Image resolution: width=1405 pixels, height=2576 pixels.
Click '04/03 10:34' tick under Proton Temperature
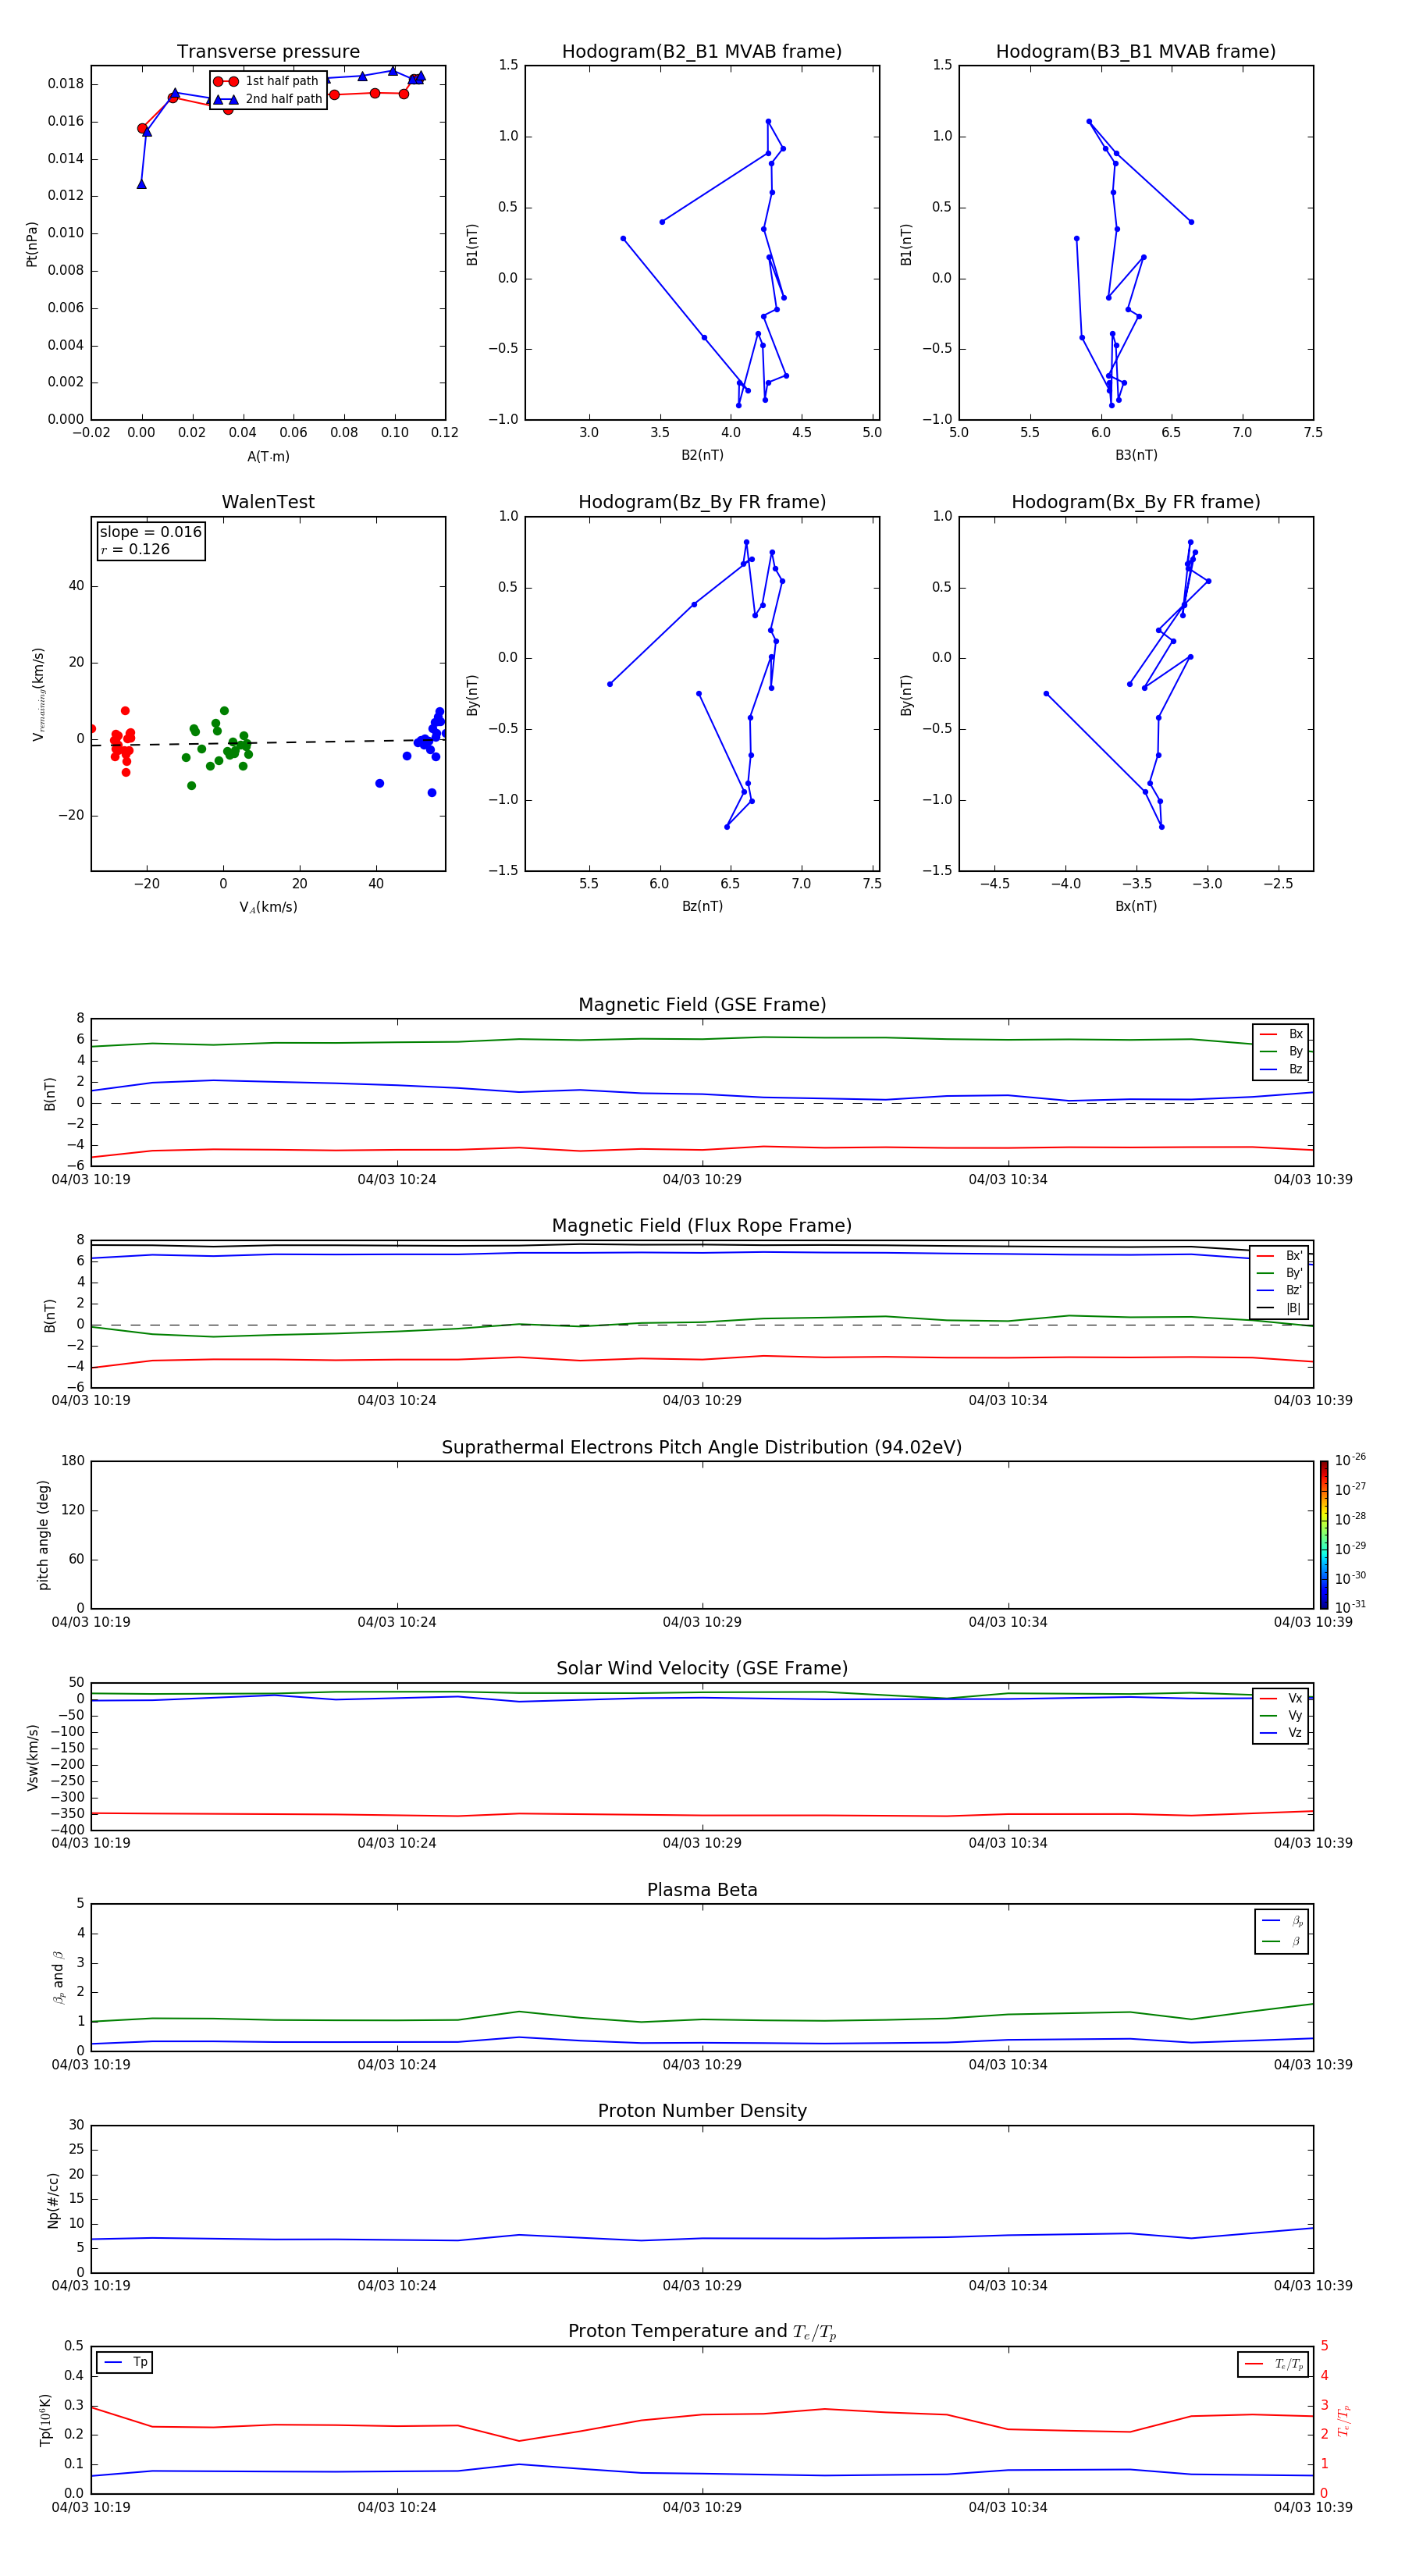pyautogui.click(x=1008, y=2508)
